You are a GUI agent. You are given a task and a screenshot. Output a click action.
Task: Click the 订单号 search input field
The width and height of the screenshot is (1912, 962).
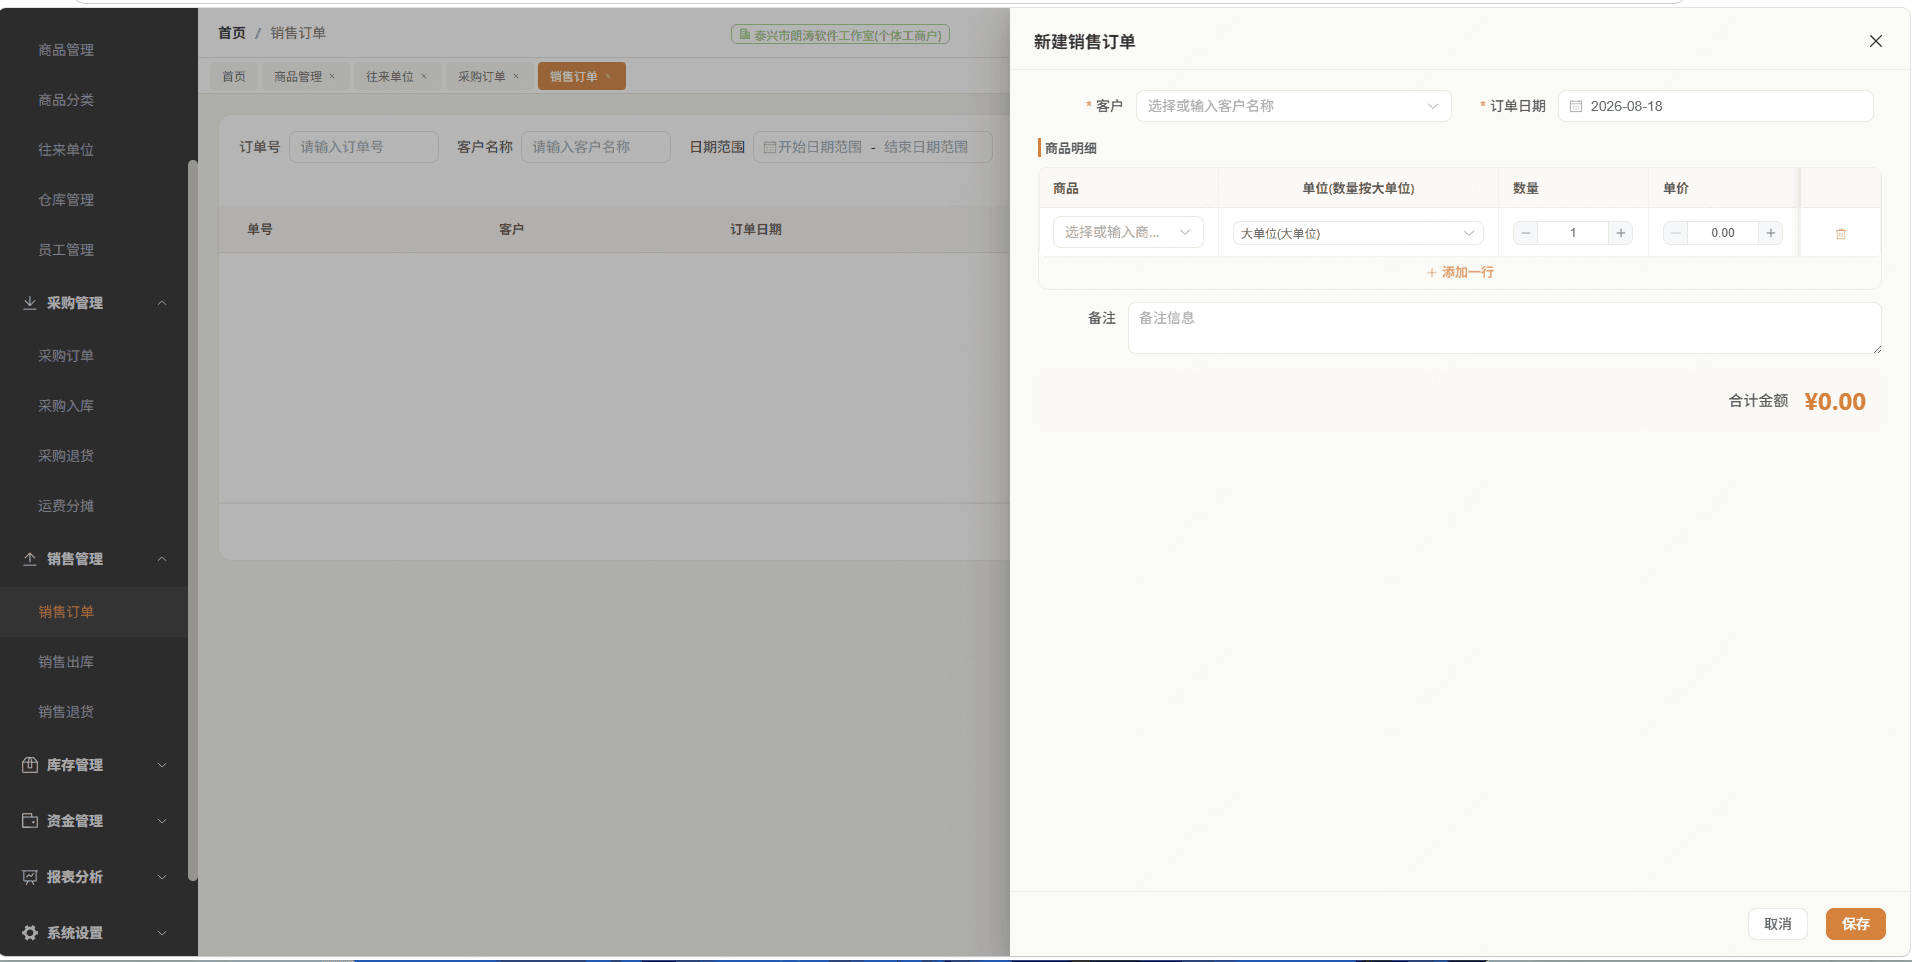(364, 147)
